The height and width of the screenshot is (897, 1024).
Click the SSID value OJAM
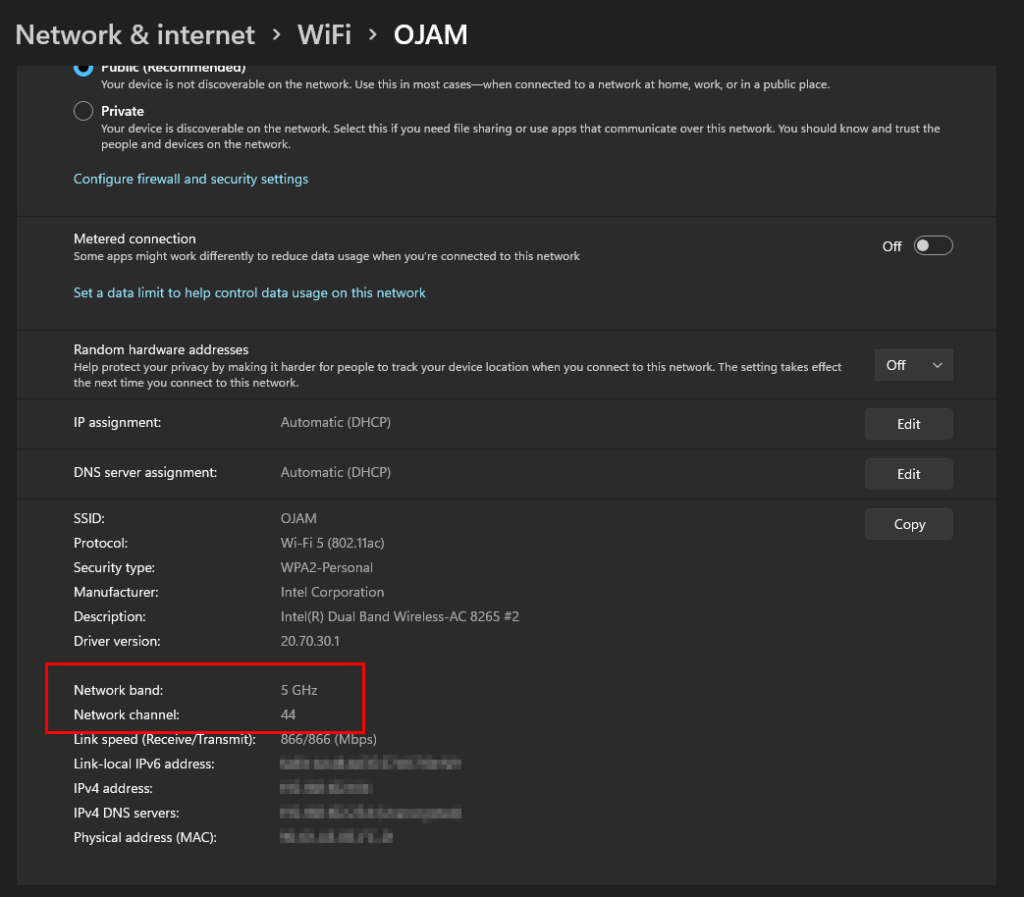click(x=298, y=518)
